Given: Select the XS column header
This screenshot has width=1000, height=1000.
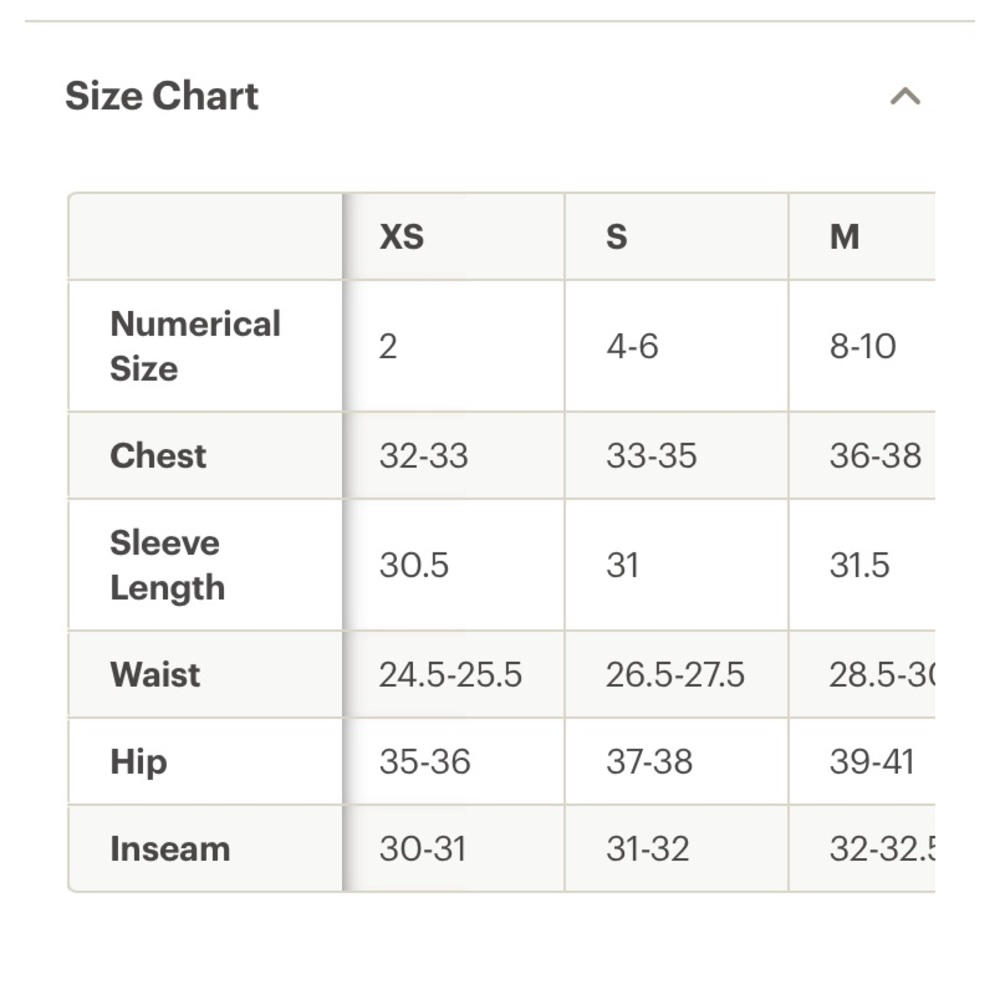Looking at the screenshot, I should 401,237.
